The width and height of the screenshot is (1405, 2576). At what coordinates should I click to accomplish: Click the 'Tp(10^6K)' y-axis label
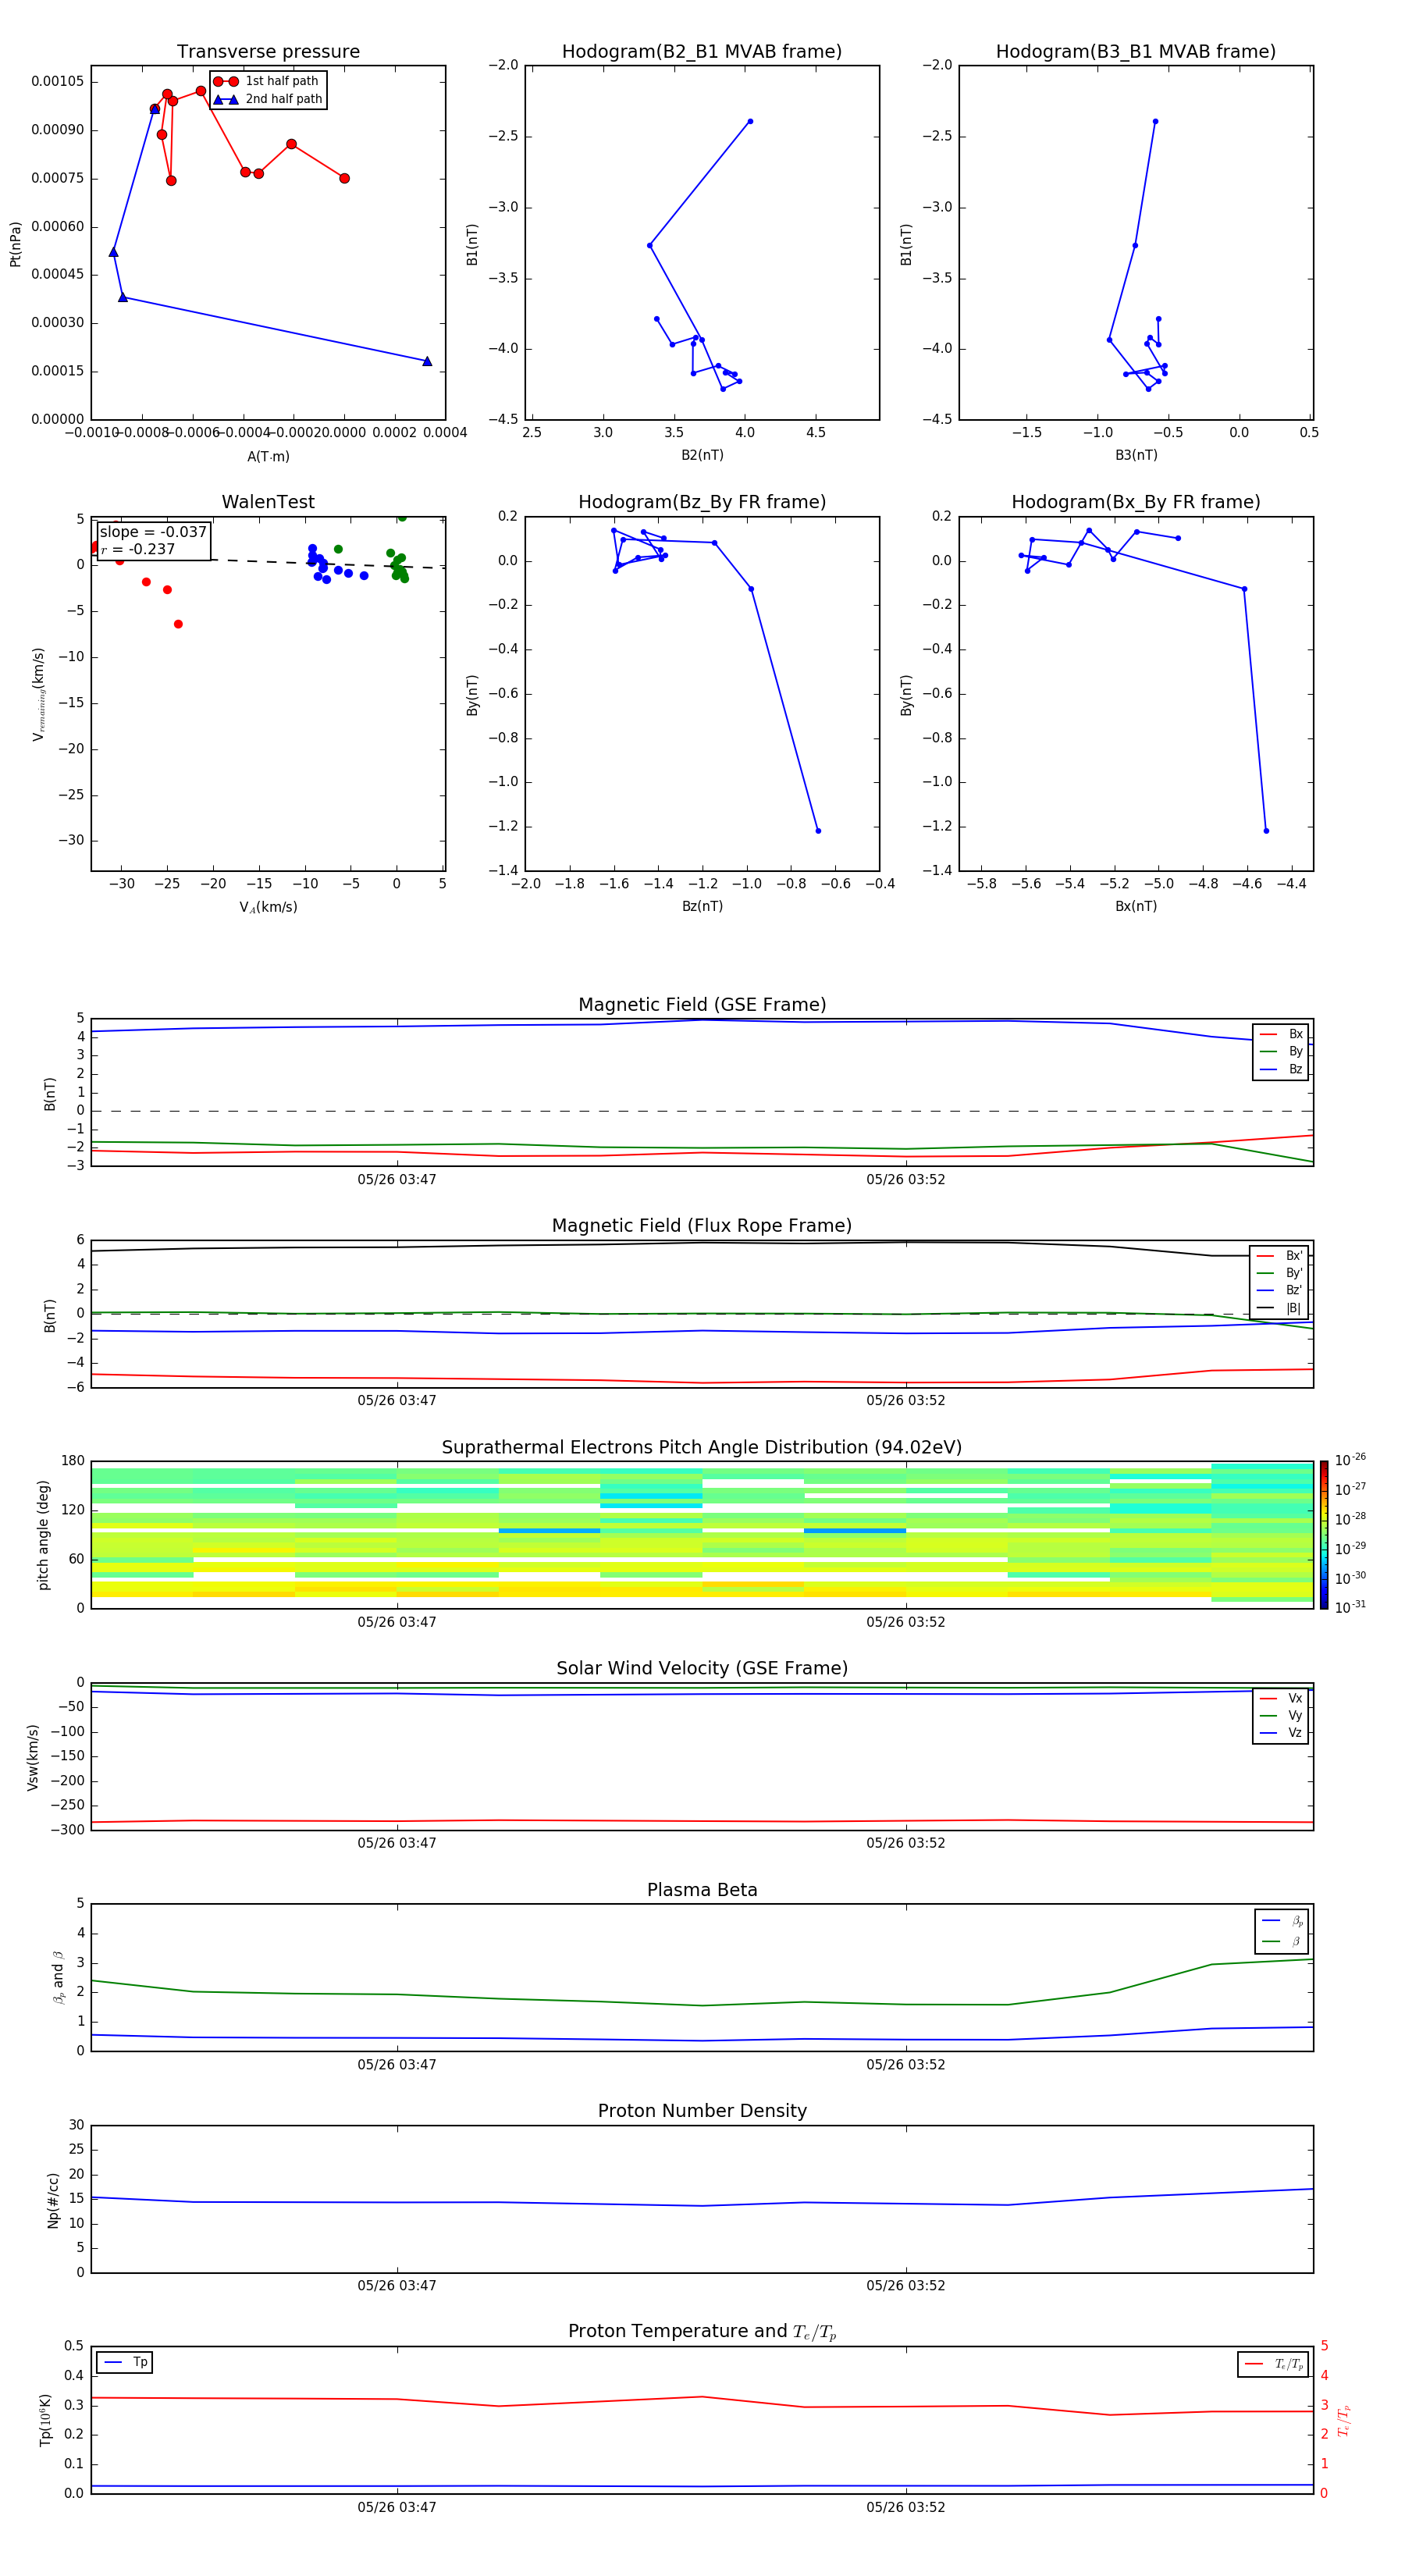(x=45, y=2420)
